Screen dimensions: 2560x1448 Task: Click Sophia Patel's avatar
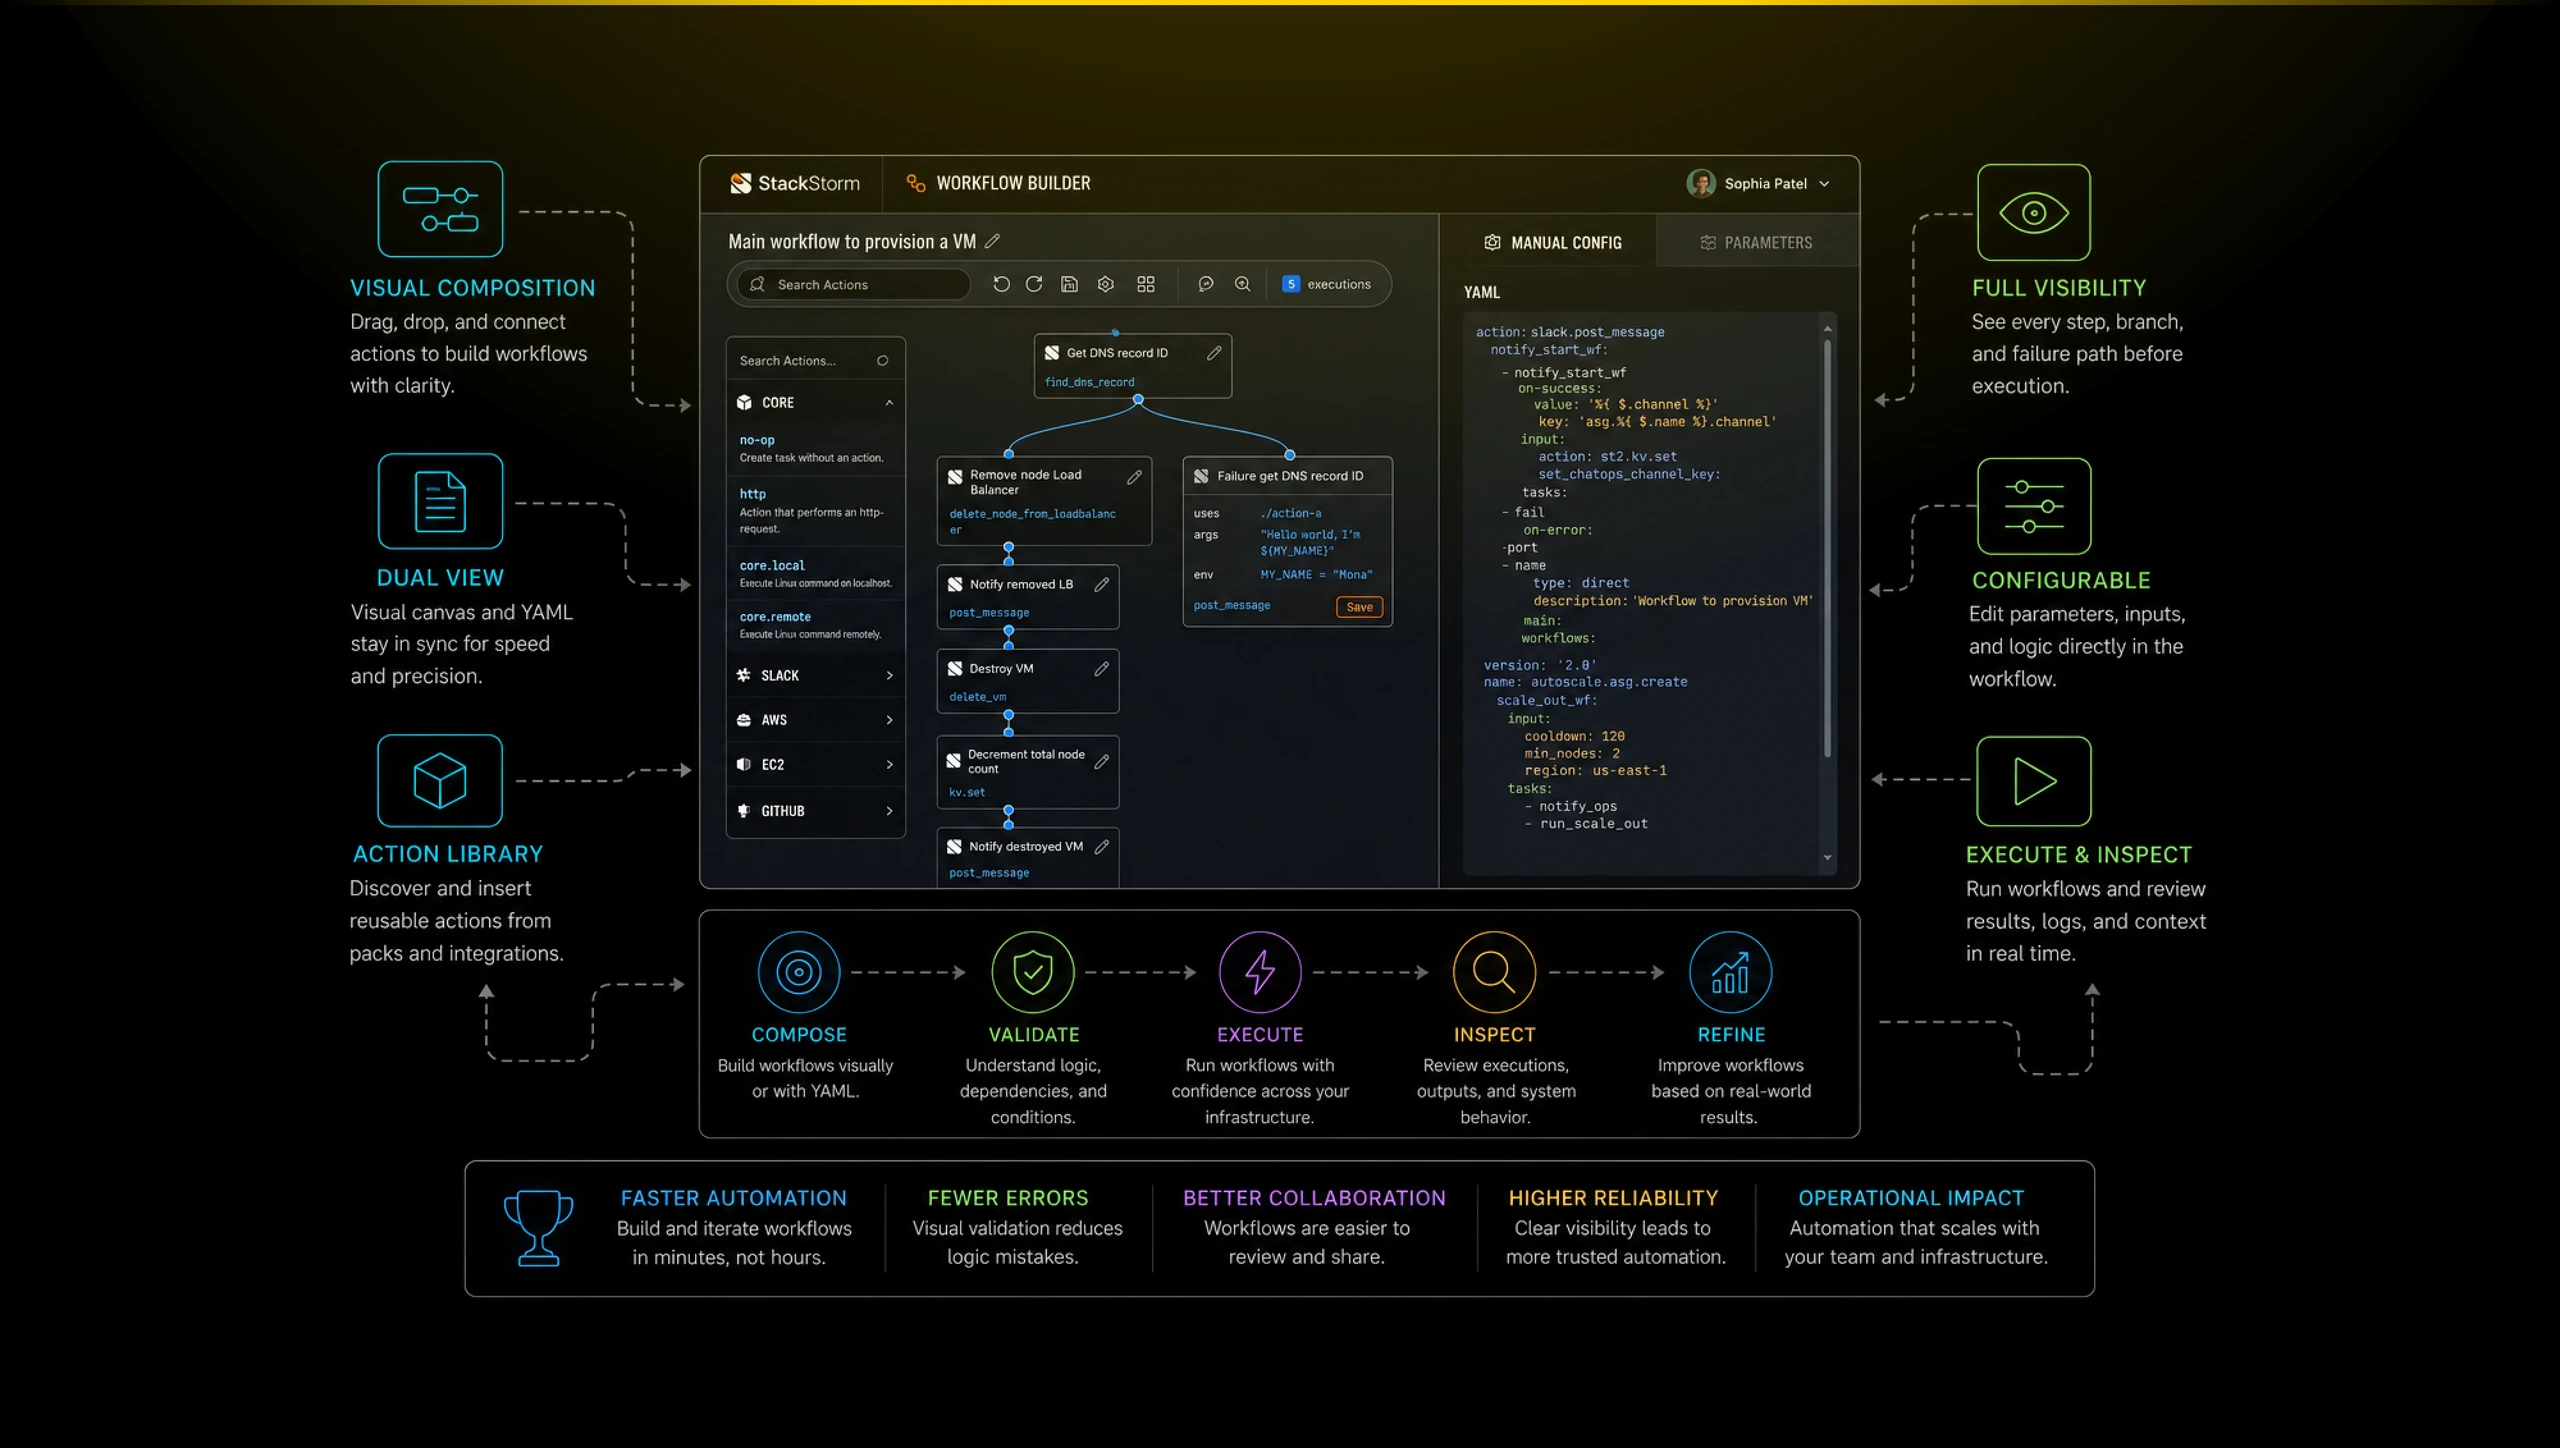pos(1700,183)
